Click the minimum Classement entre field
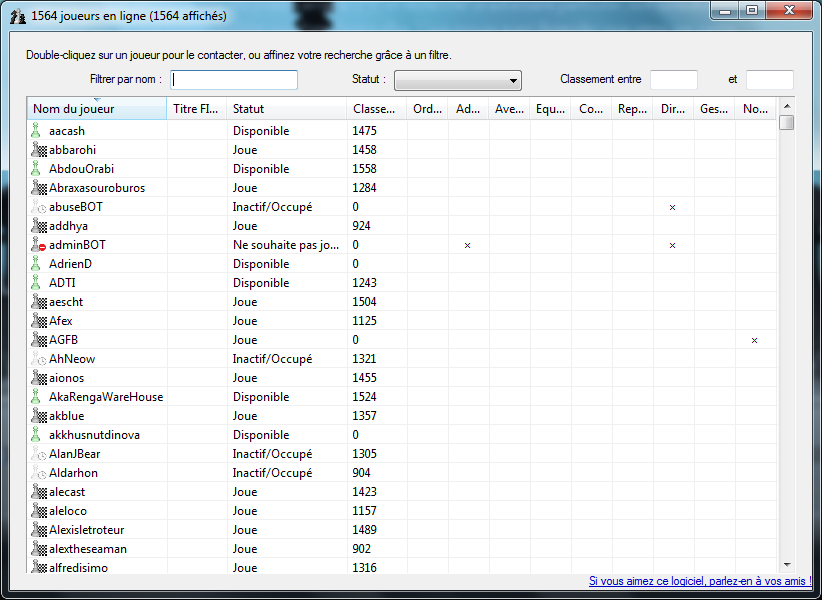This screenshot has width=822, height=600. pyautogui.click(x=673, y=80)
